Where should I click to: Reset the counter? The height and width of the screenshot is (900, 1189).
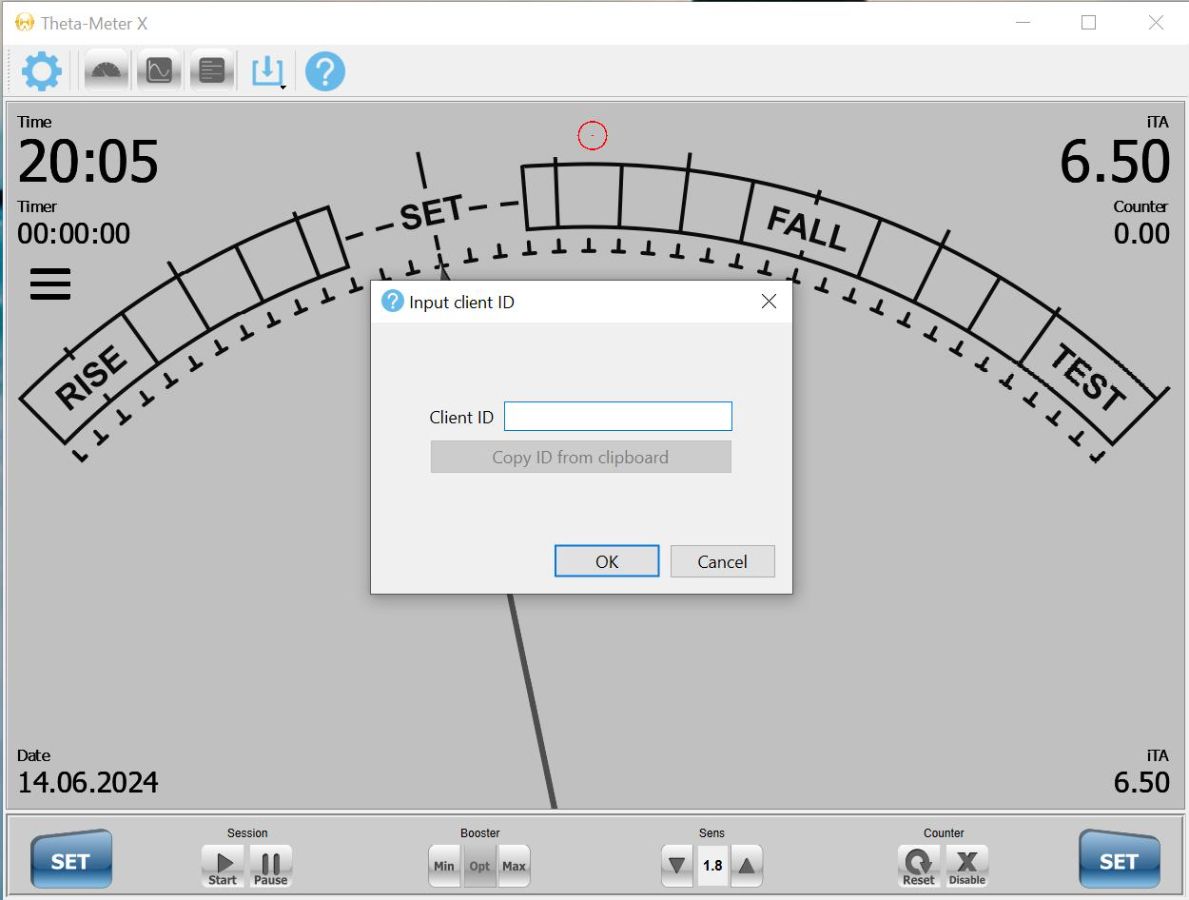tap(918, 867)
